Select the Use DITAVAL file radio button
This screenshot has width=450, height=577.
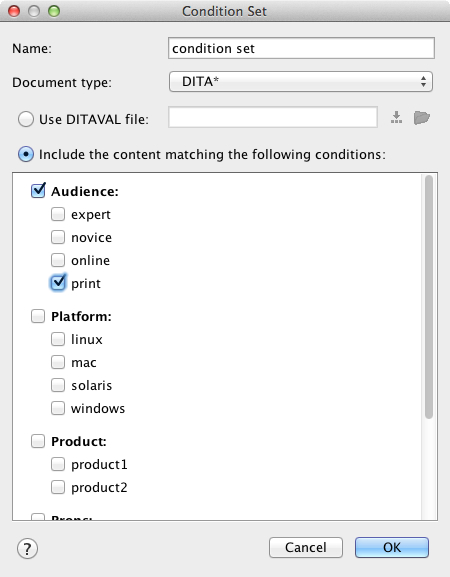(x=26, y=119)
